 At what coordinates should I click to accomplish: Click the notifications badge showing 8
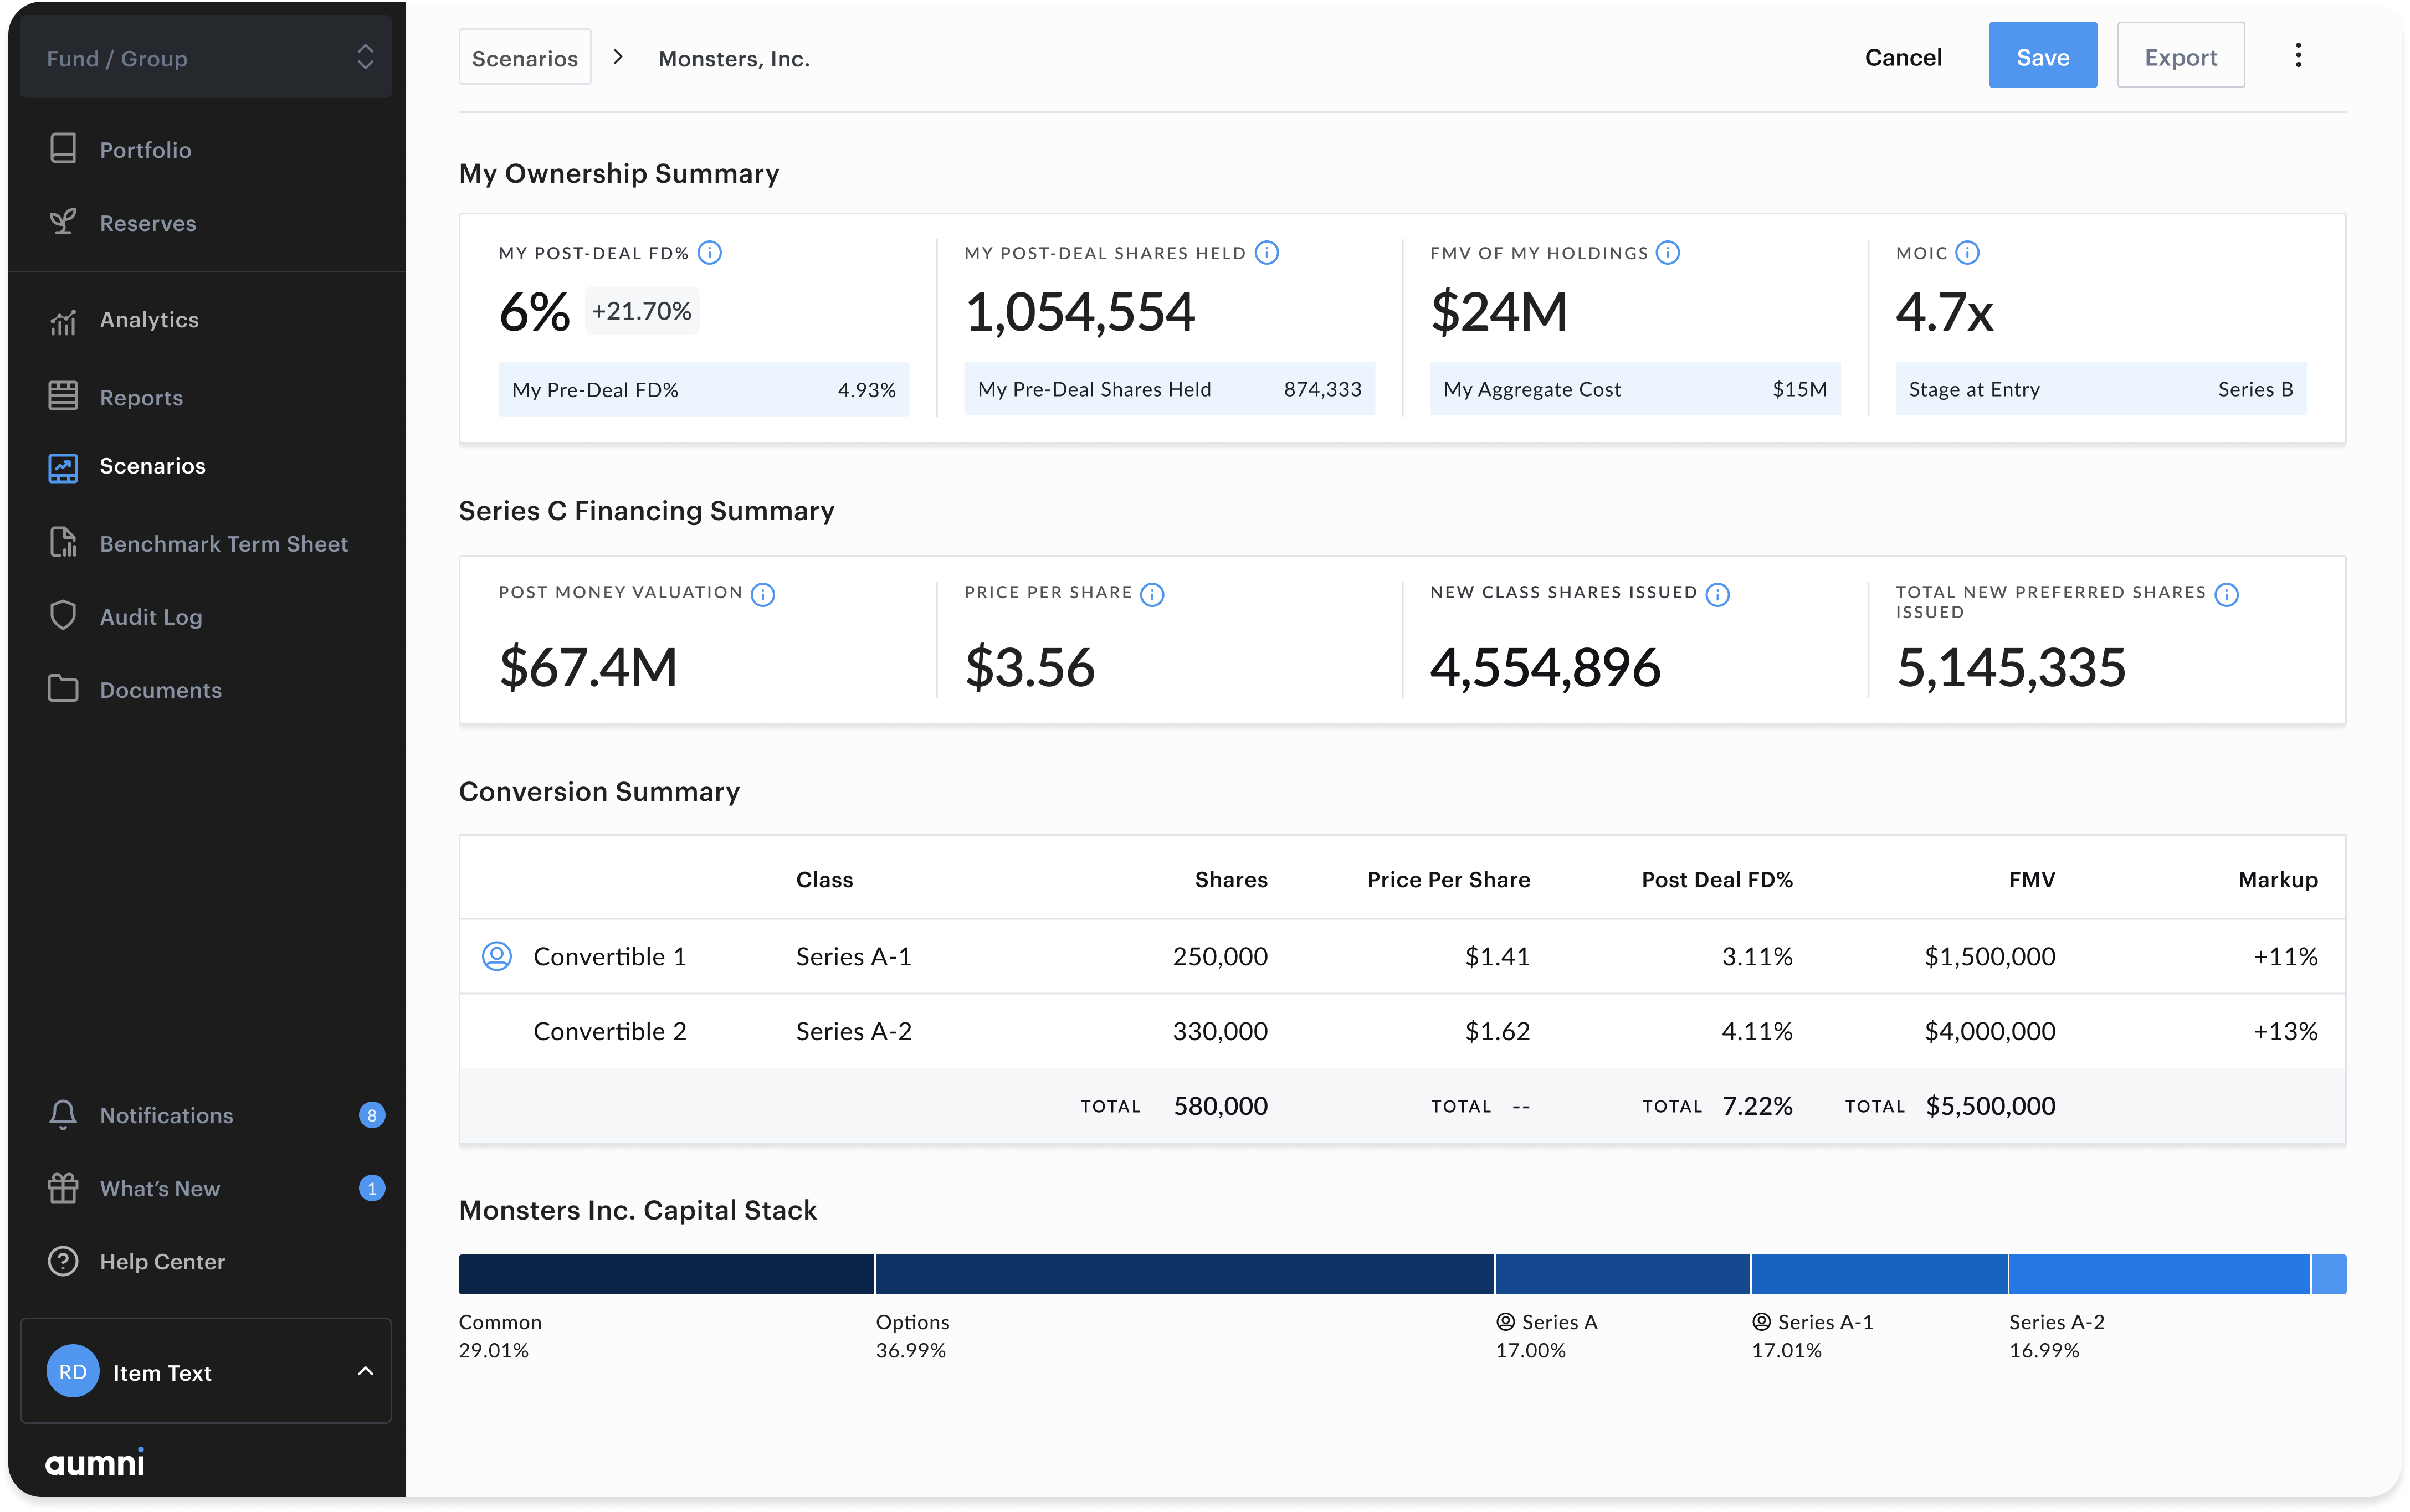click(x=372, y=1115)
